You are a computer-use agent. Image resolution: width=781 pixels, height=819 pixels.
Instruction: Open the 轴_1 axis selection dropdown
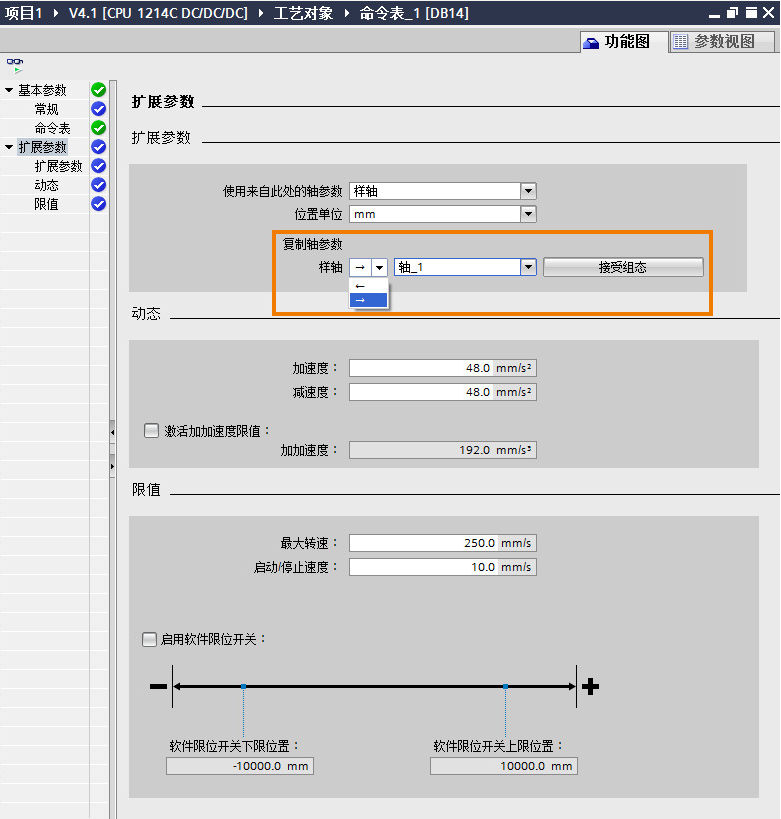[528, 267]
